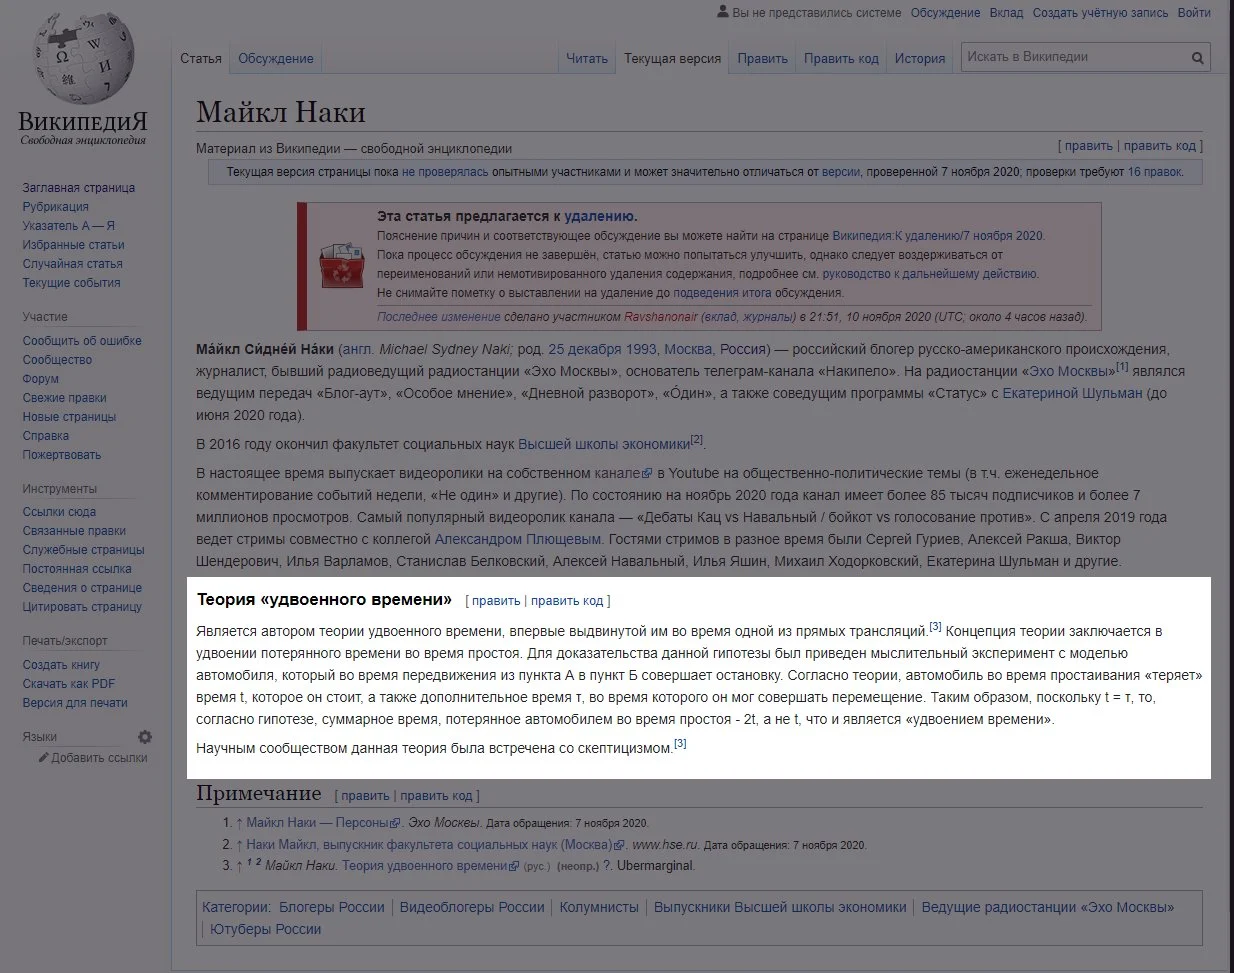Click the Колумнисты category link

(599, 908)
